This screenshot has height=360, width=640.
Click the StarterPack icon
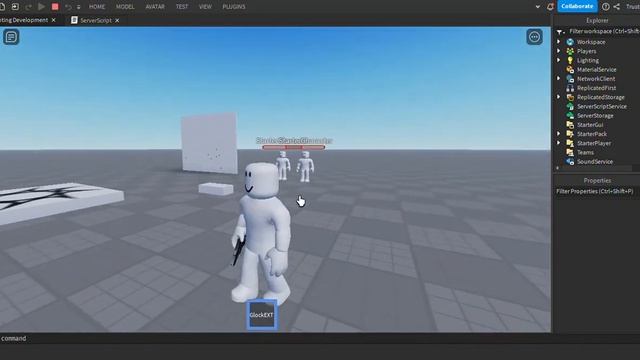tap(570, 134)
